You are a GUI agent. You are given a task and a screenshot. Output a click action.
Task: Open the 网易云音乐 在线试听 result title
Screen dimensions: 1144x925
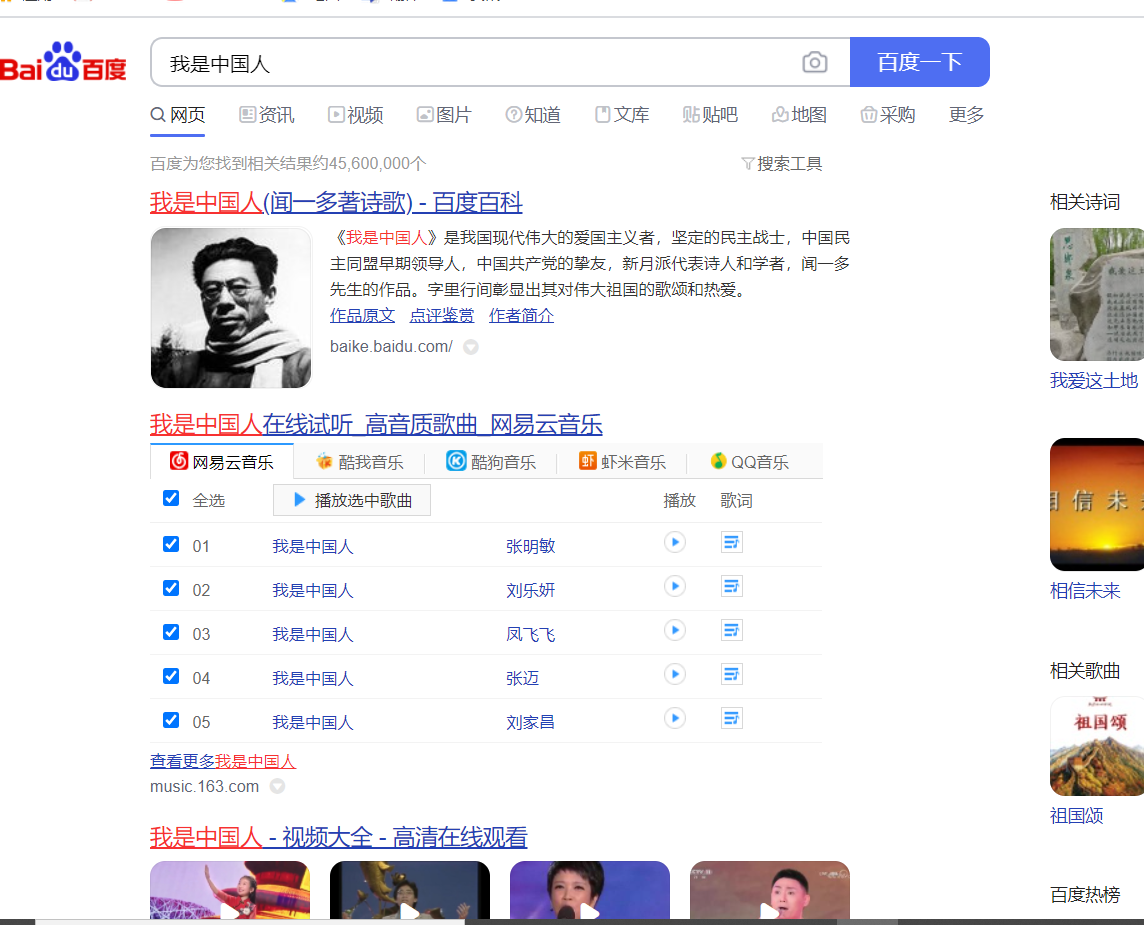376,425
